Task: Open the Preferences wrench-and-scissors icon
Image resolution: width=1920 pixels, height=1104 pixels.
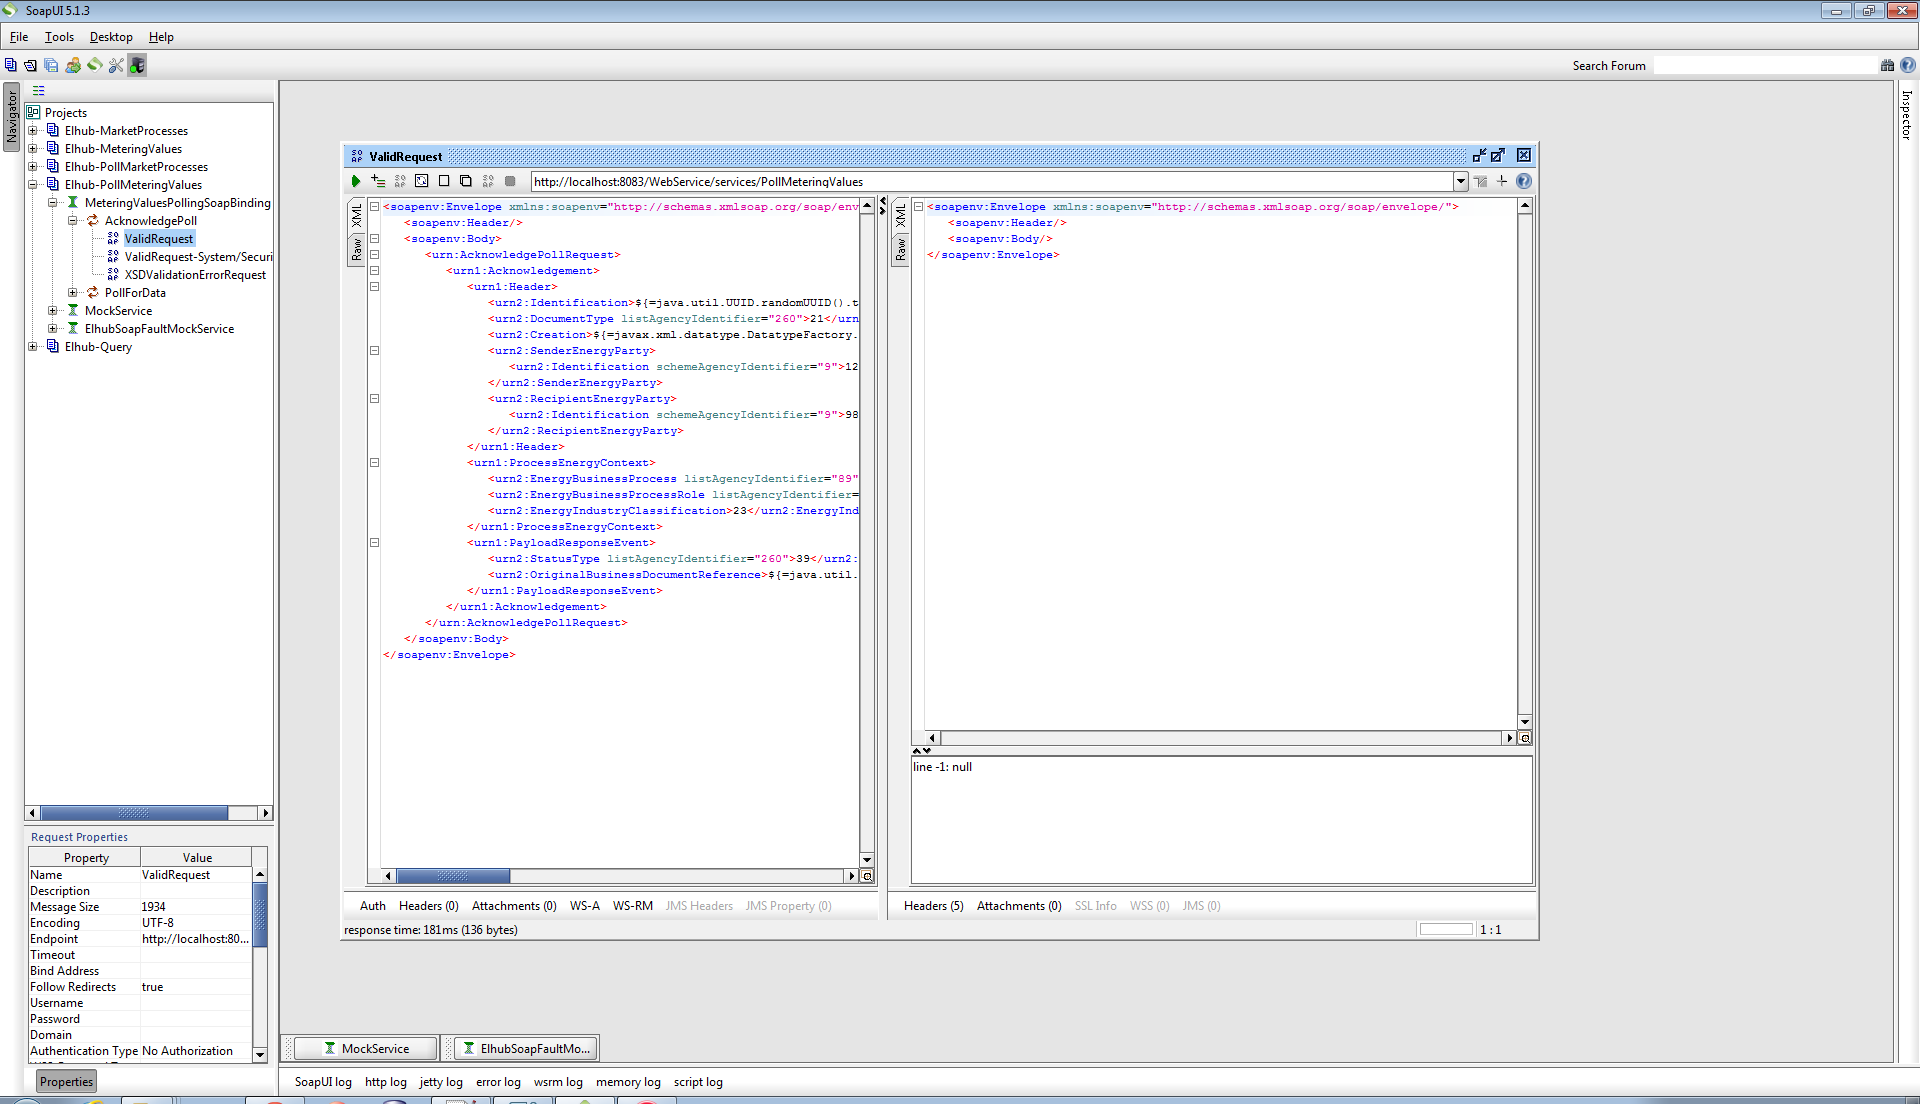Action: pos(116,66)
